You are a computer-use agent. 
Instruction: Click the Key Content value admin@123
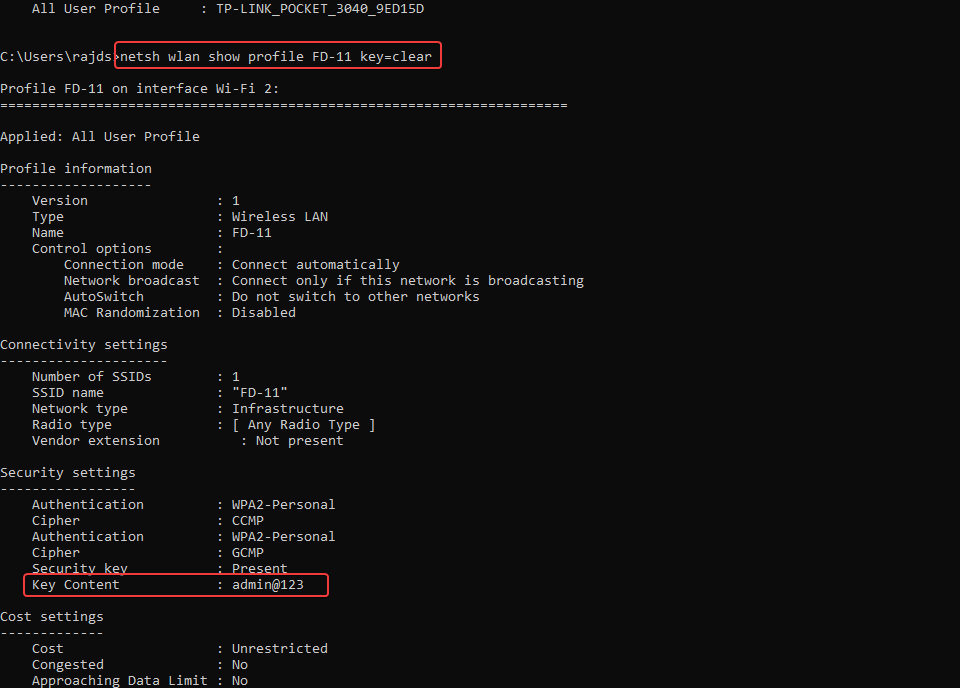pyautogui.click(x=268, y=584)
